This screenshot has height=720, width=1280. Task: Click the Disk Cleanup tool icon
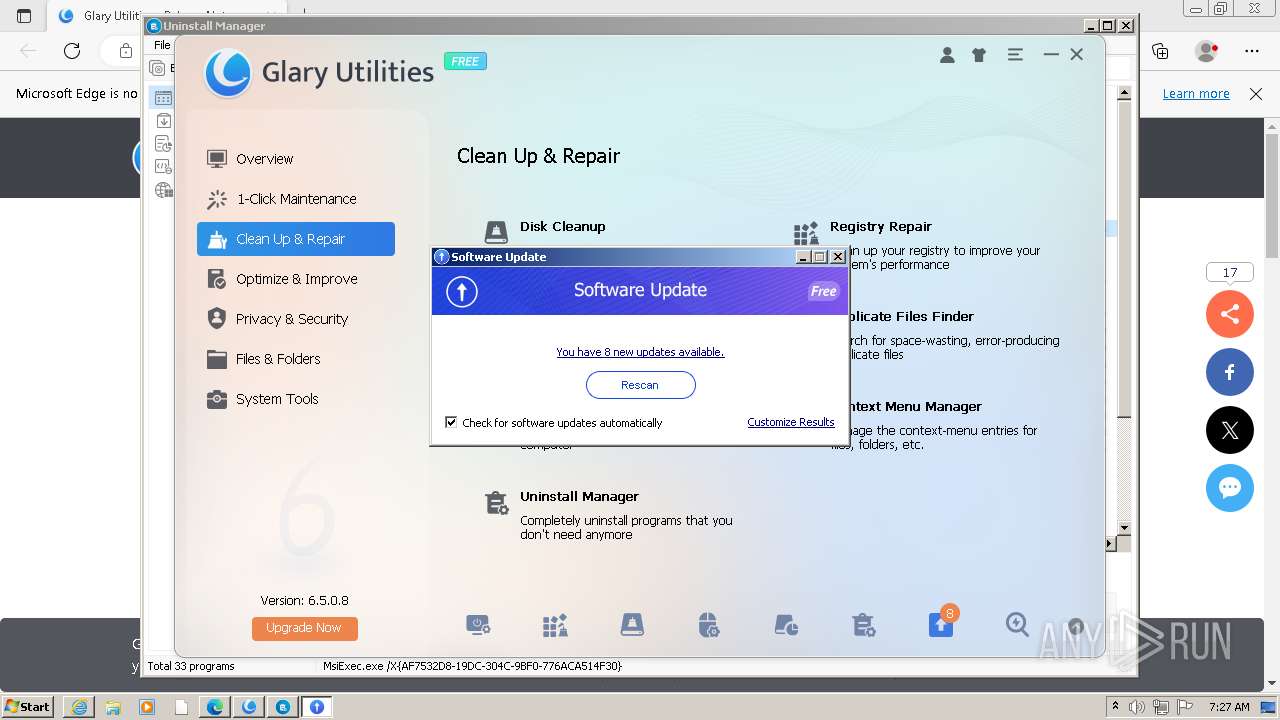tap(496, 232)
